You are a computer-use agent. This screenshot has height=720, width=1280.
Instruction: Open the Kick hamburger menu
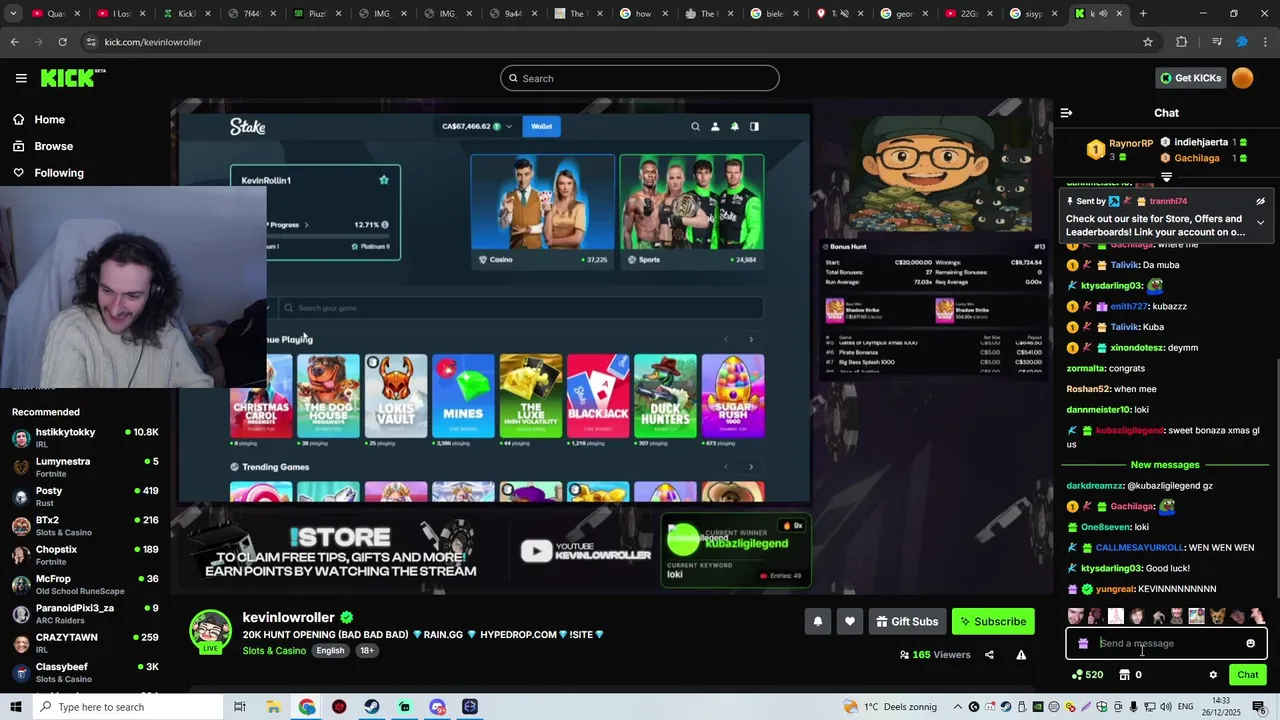click(x=21, y=78)
